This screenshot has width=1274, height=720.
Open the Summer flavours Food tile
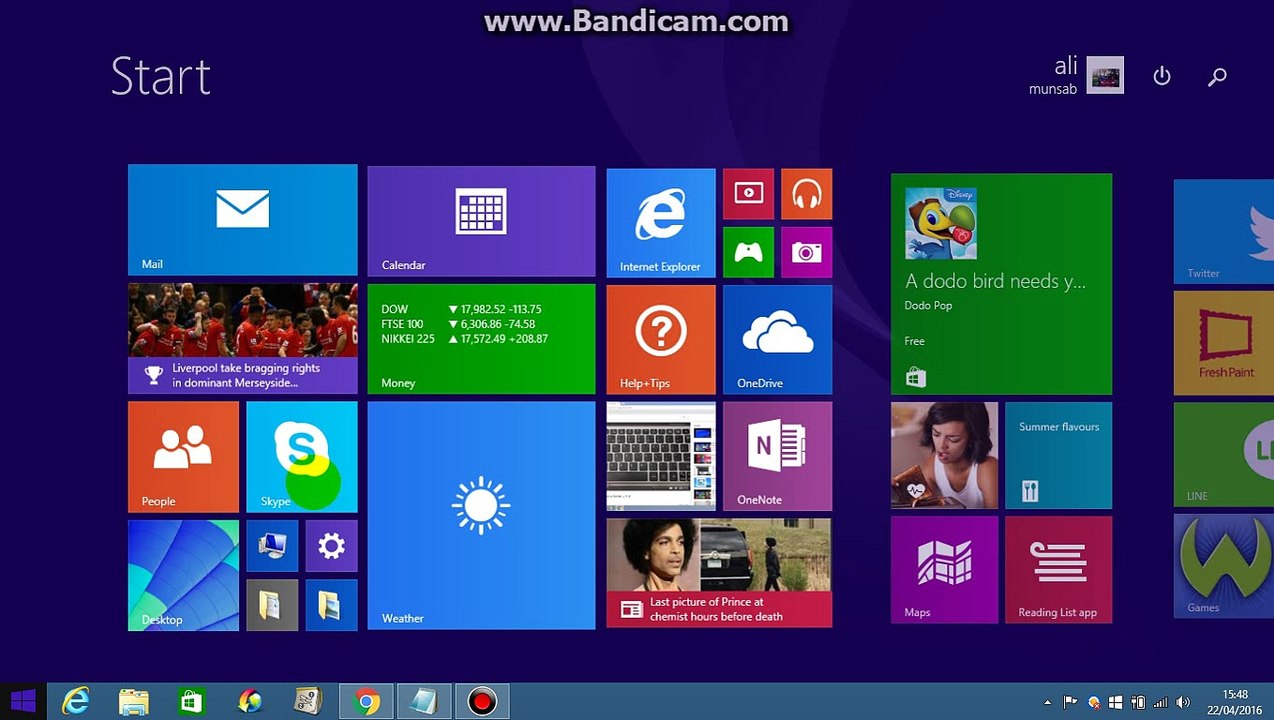[x=1058, y=456]
